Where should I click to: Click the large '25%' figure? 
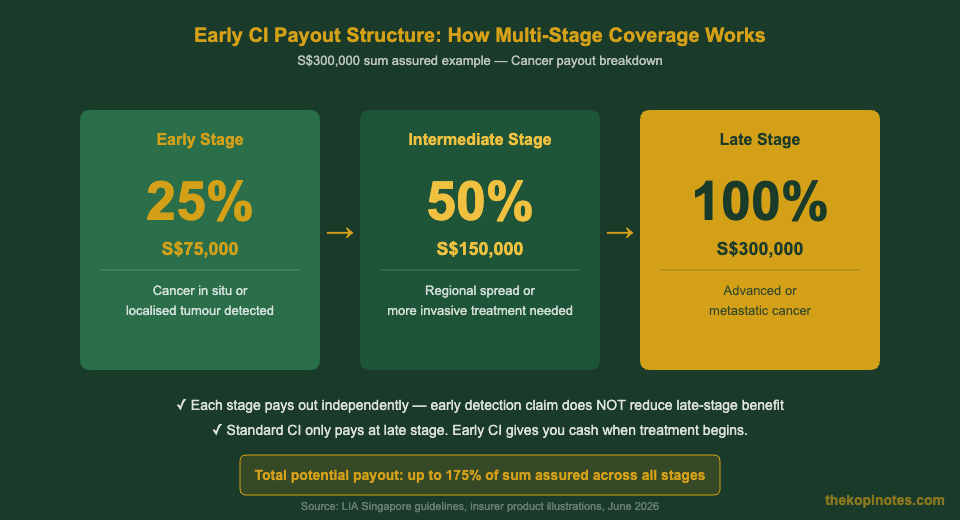[200, 201]
